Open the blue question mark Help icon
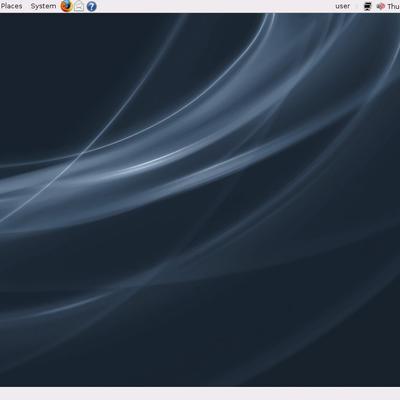Image resolution: width=400 pixels, height=400 pixels. [91, 6]
